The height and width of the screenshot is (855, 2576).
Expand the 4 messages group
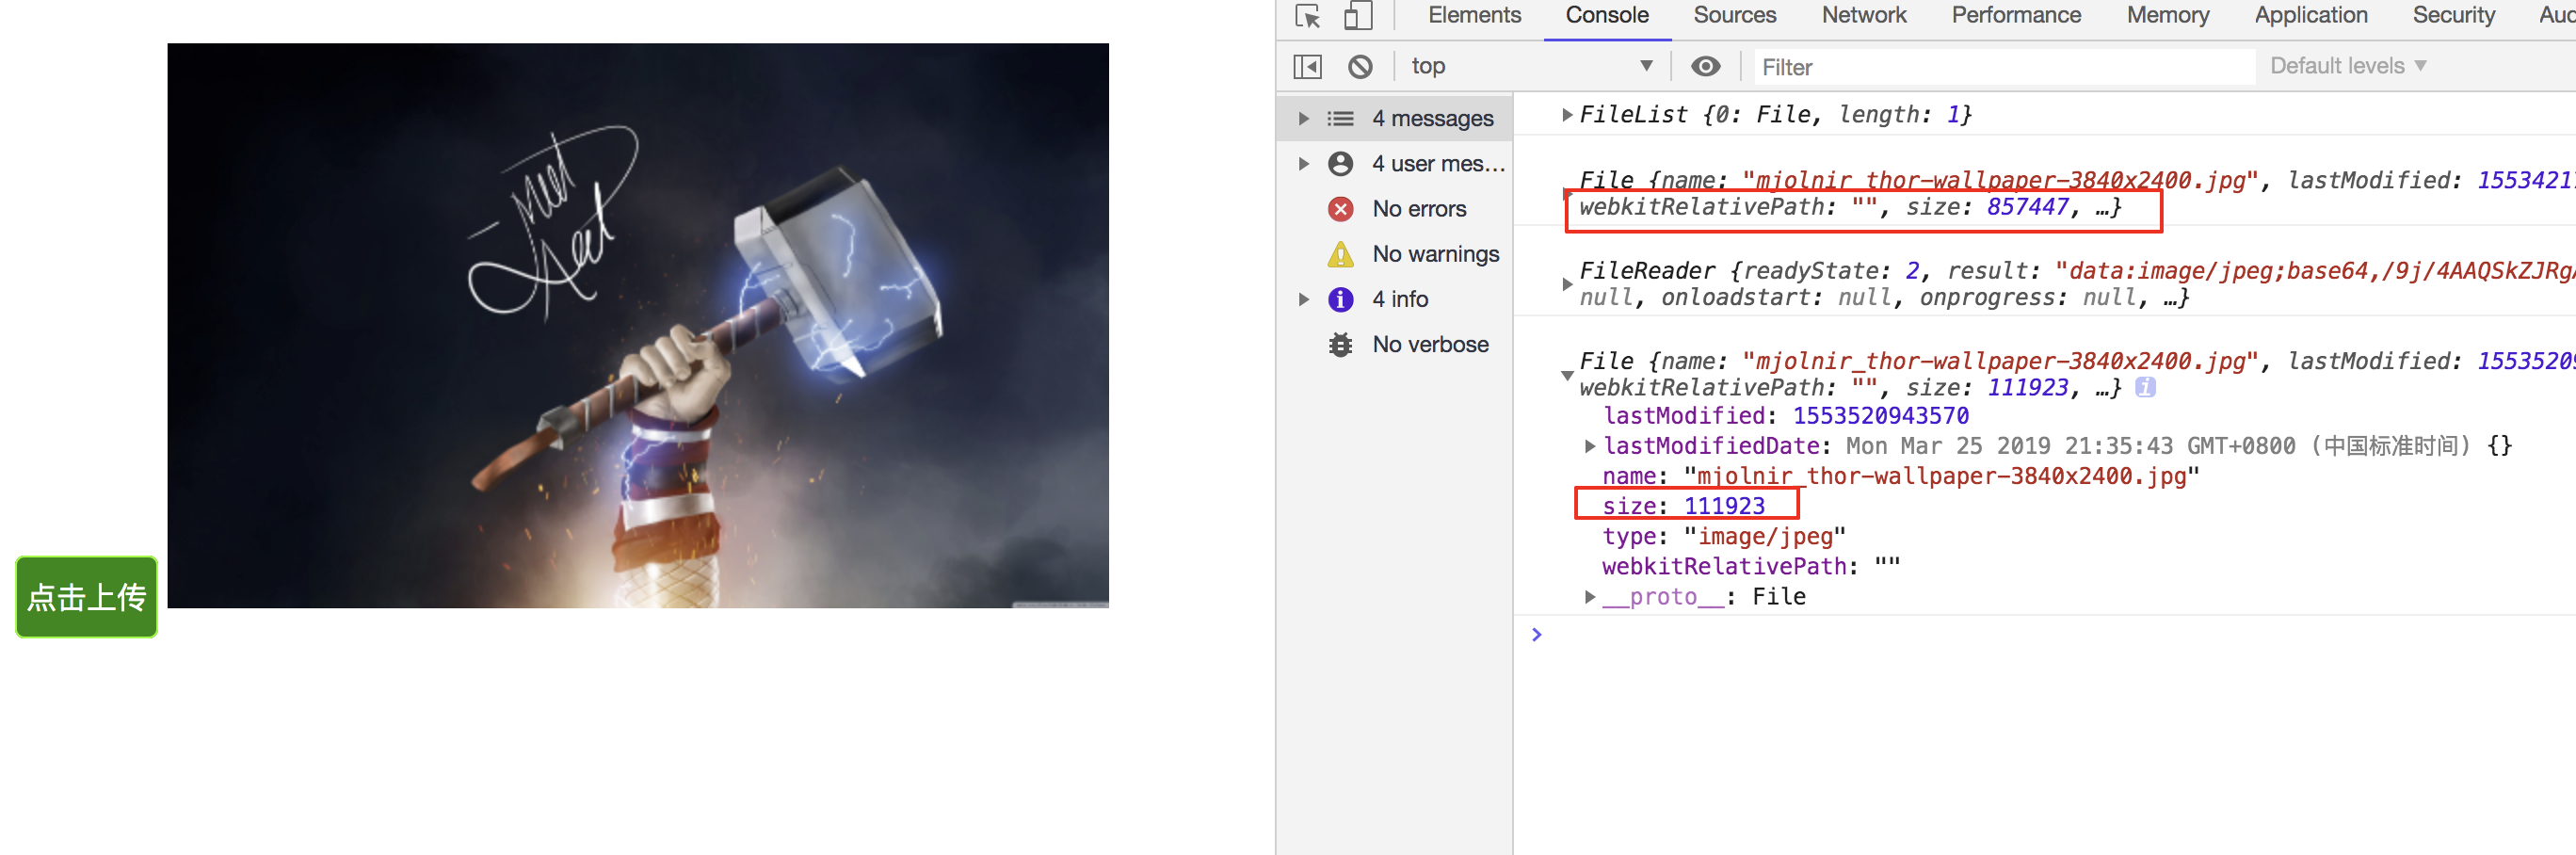point(1303,119)
